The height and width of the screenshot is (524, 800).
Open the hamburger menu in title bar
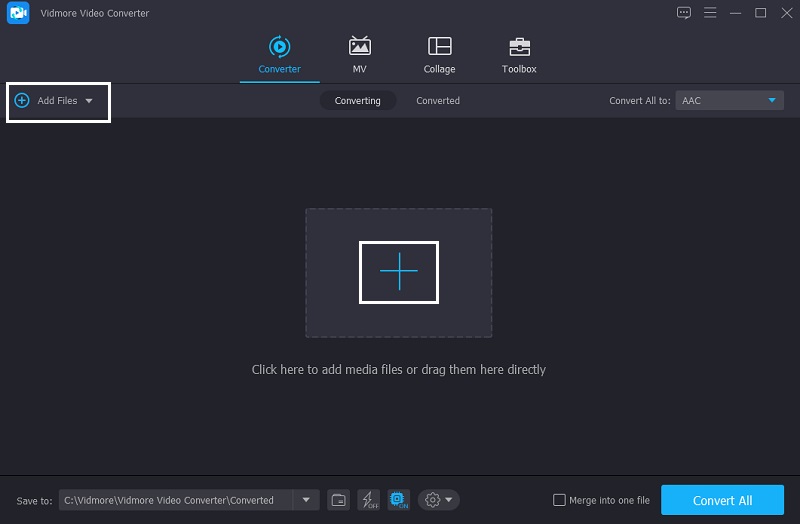(x=710, y=13)
